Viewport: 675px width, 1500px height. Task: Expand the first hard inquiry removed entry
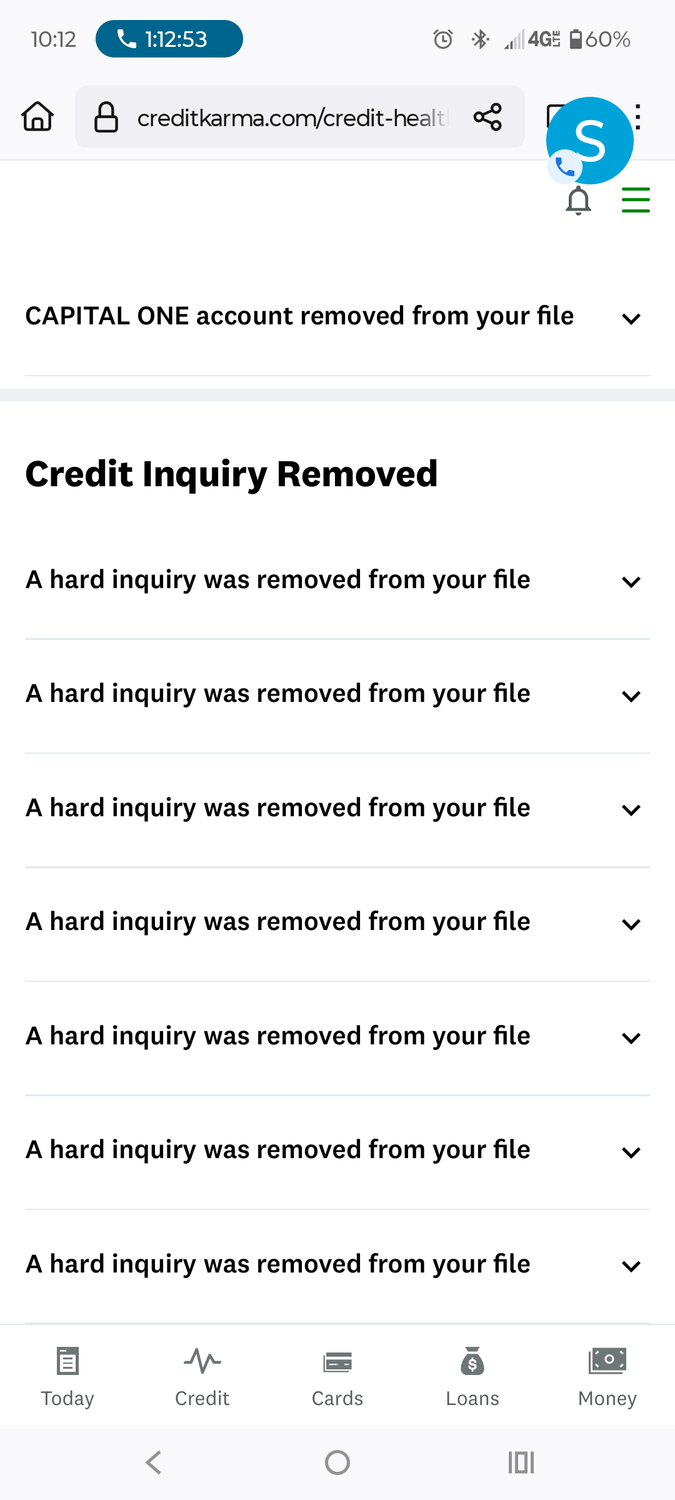point(337,582)
